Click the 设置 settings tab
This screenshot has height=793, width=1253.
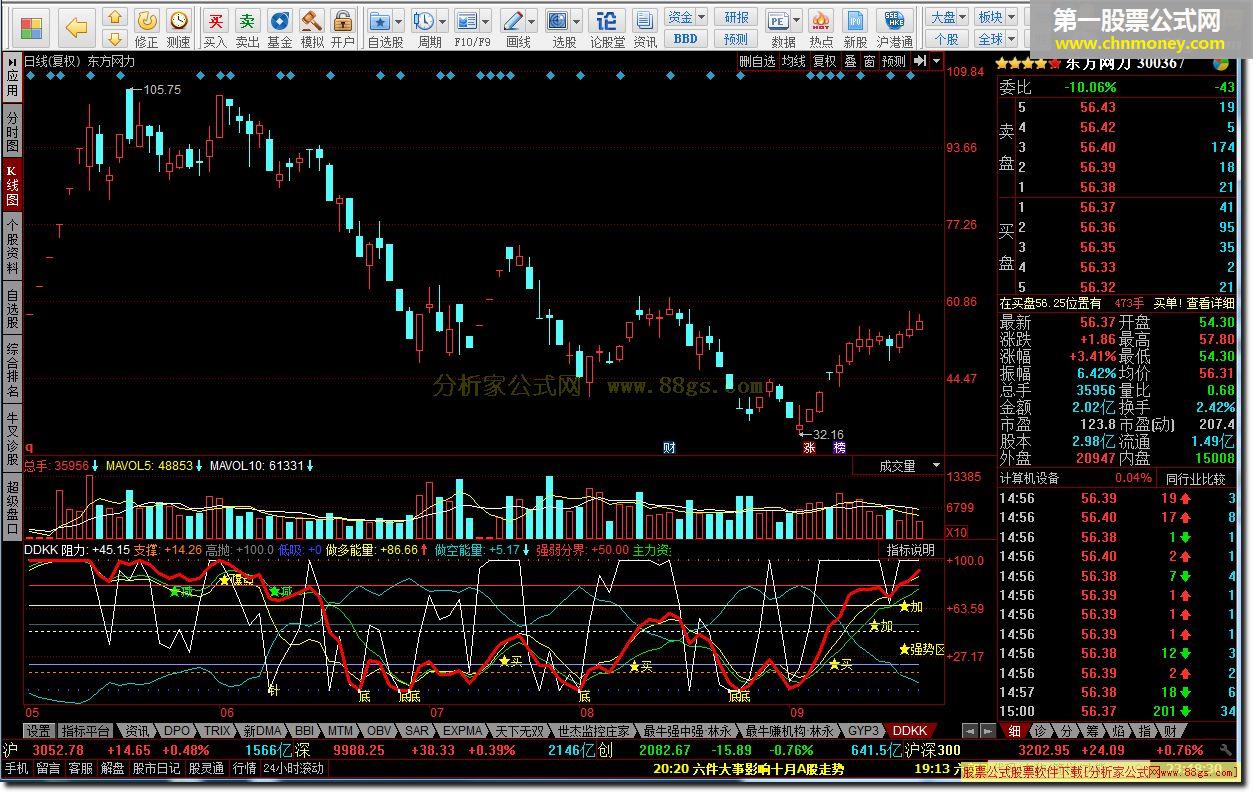click(39, 731)
